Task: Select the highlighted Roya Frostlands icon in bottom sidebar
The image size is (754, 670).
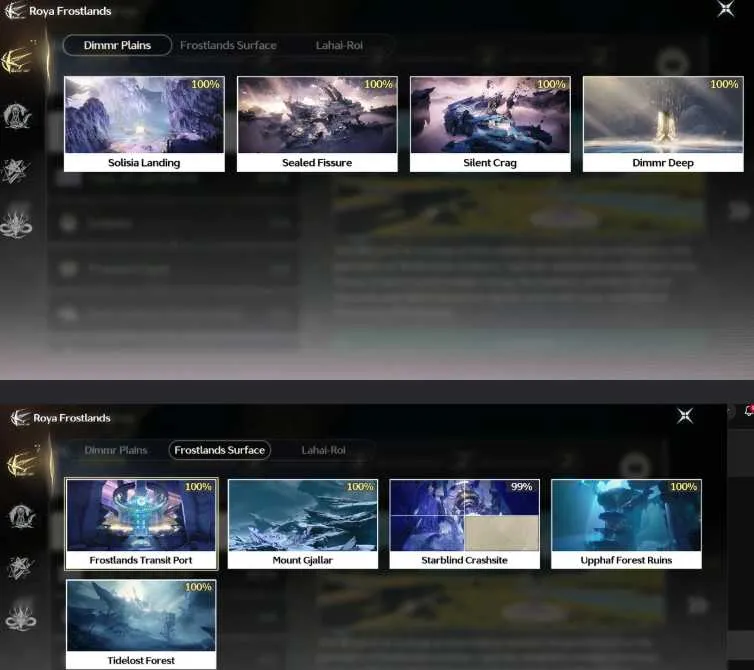Action: pyautogui.click(x=22, y=463)
